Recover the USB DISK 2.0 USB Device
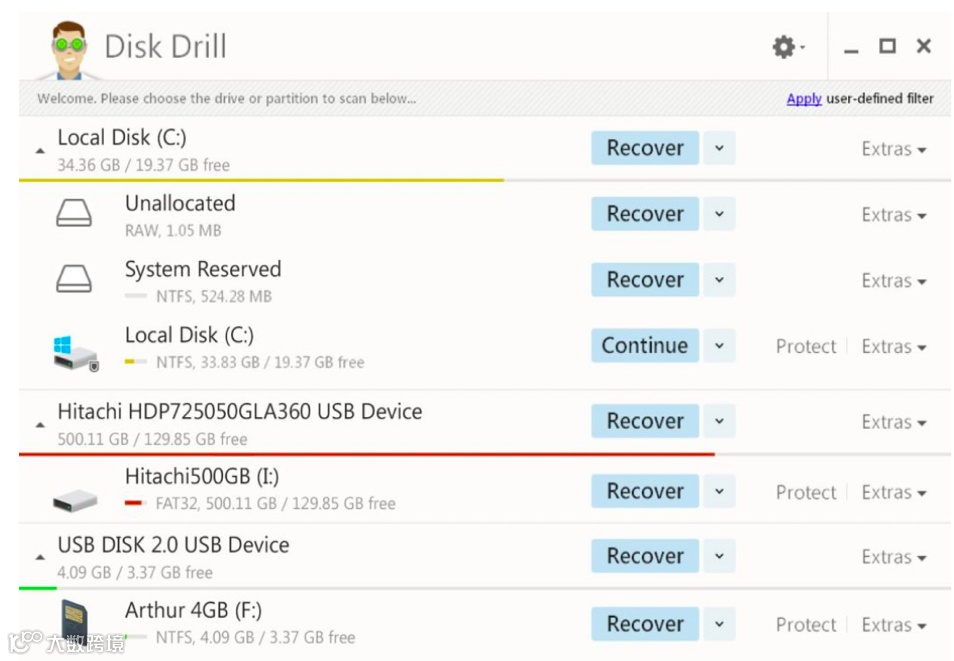 pyautogui.click(x=645, y=556)
